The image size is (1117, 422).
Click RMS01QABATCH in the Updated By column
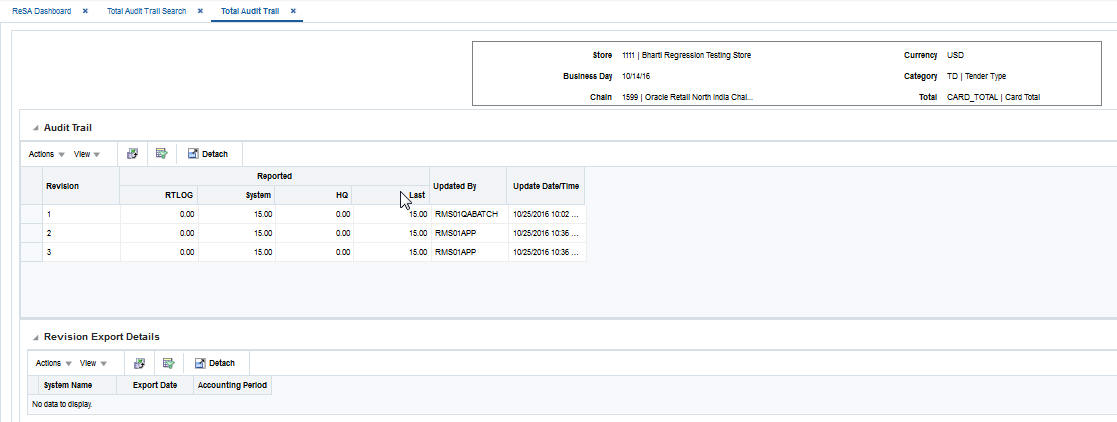(466, 214)
